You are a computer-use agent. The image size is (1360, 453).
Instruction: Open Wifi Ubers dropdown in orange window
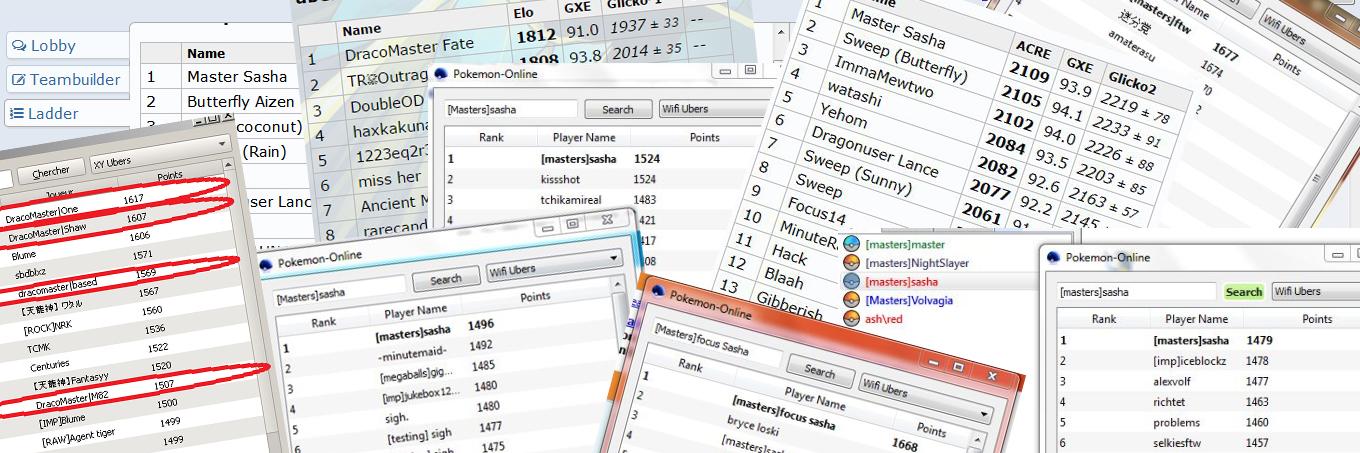click(x=923, y=399)
